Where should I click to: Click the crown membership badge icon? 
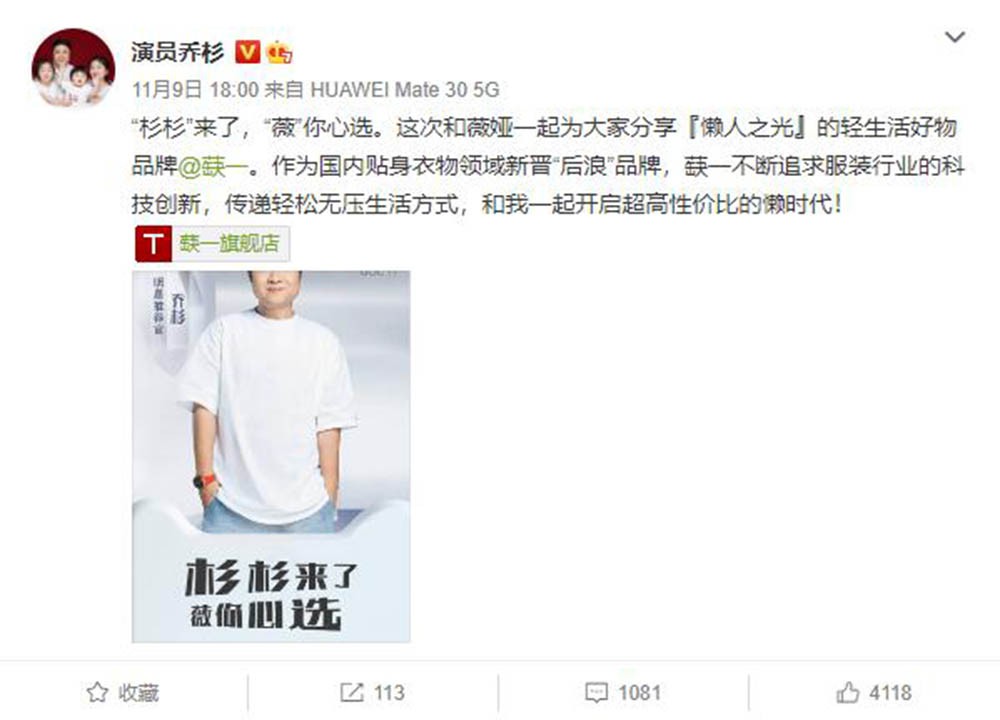tap(279, 52)
